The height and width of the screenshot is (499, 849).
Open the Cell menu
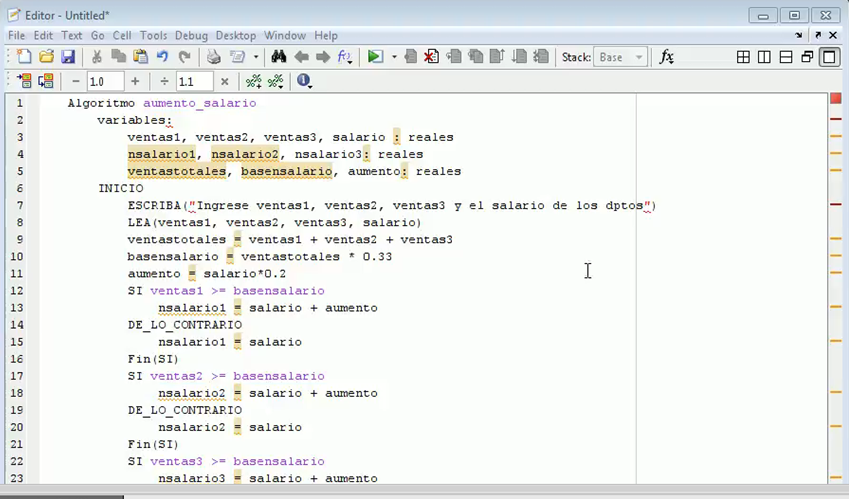(122, 35)
